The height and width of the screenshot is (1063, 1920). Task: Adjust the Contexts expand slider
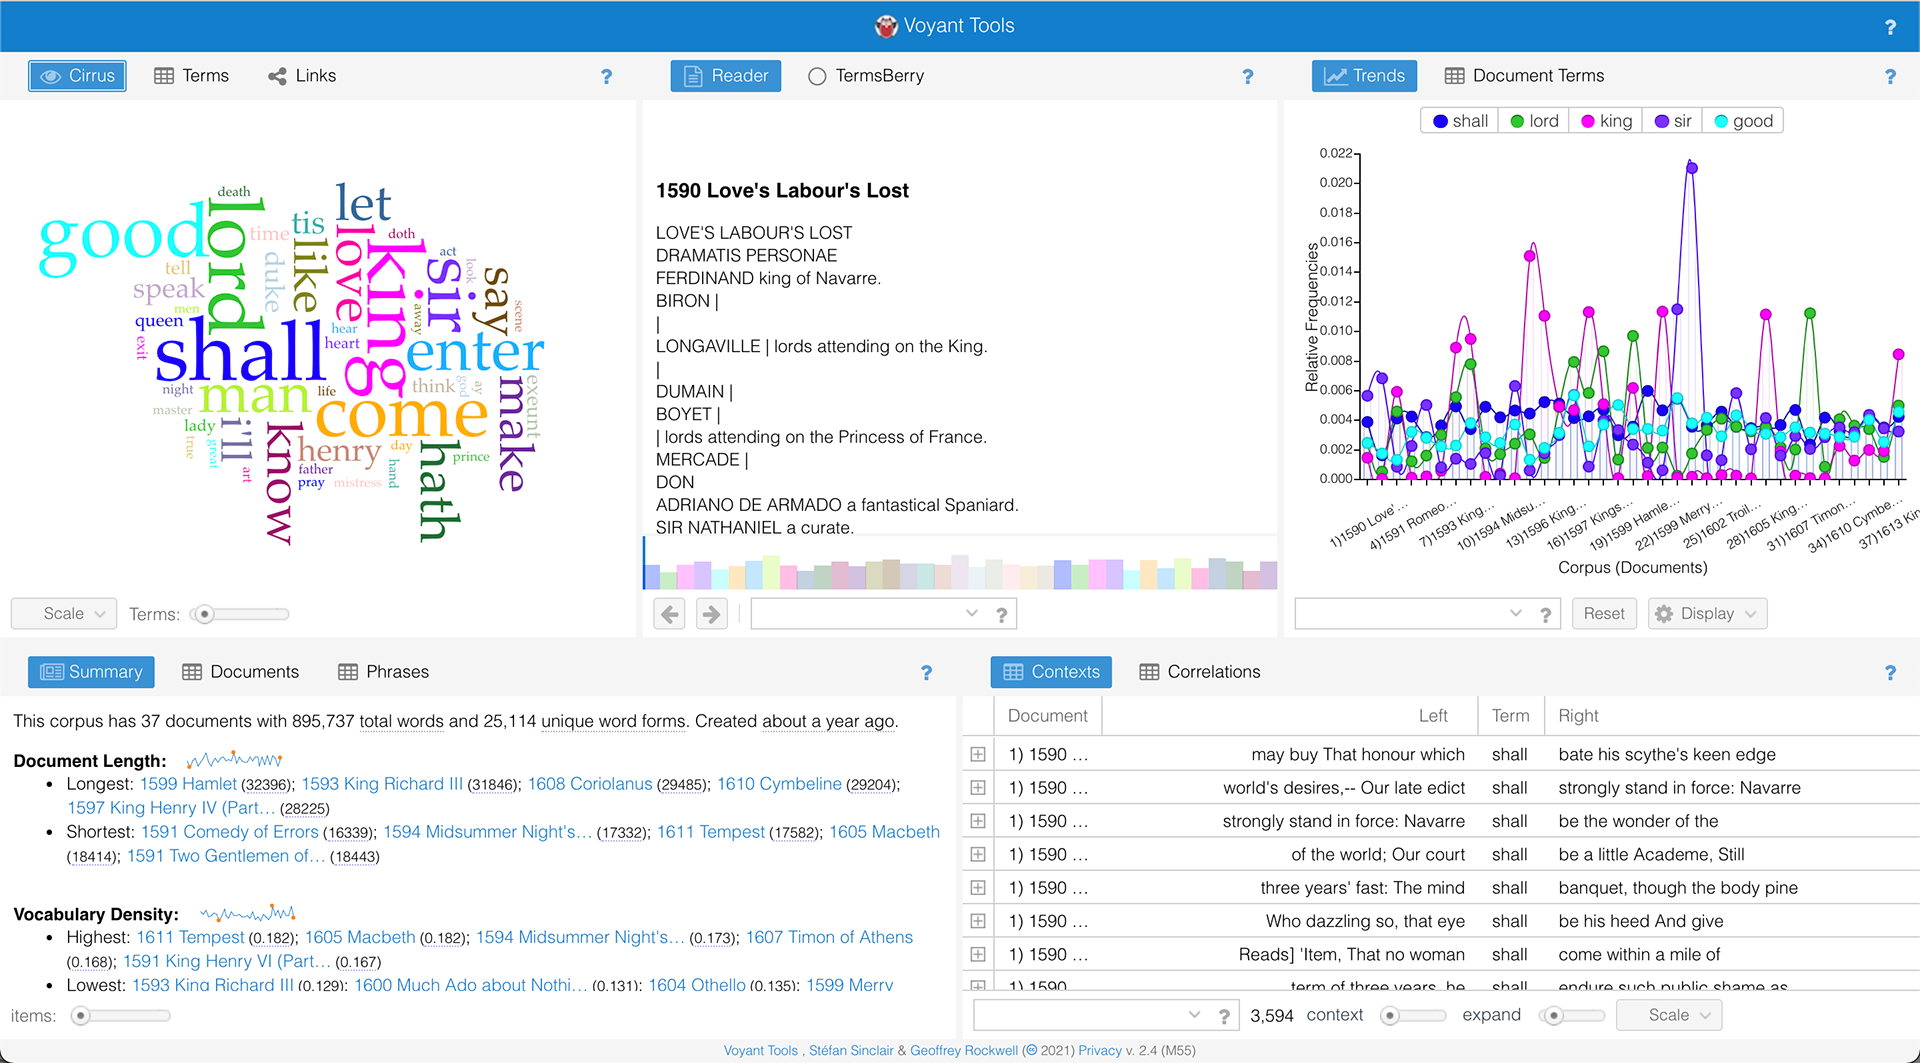(x=1573, y=1016)
